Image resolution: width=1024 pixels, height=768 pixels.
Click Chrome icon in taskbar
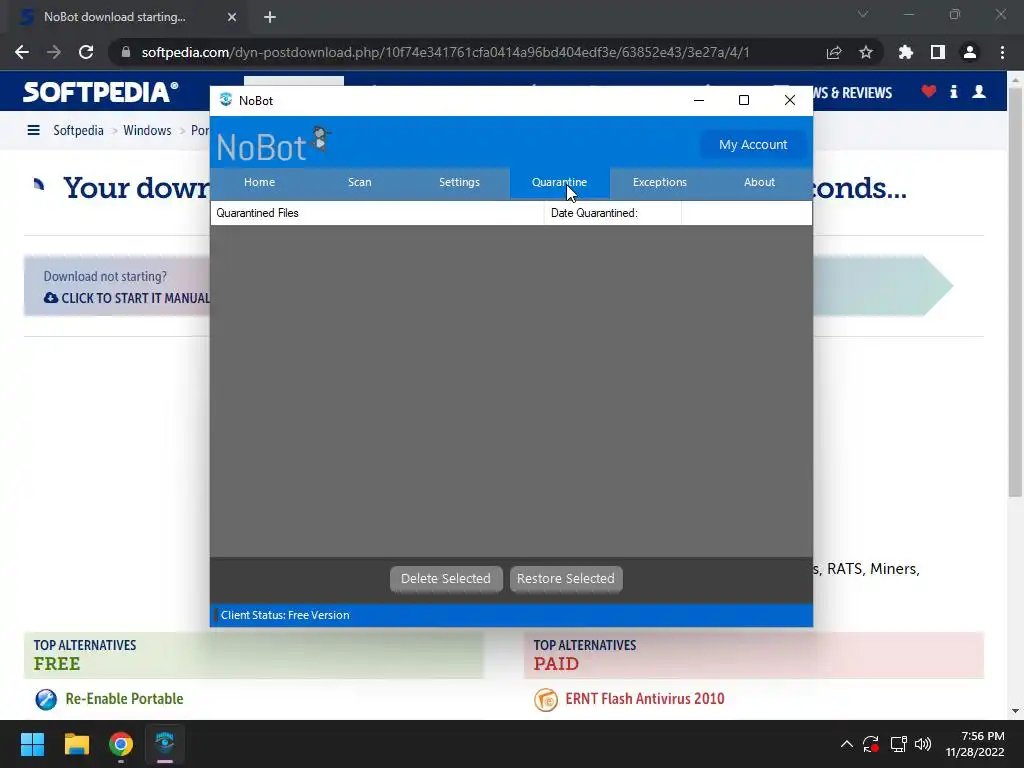[121, 744]
